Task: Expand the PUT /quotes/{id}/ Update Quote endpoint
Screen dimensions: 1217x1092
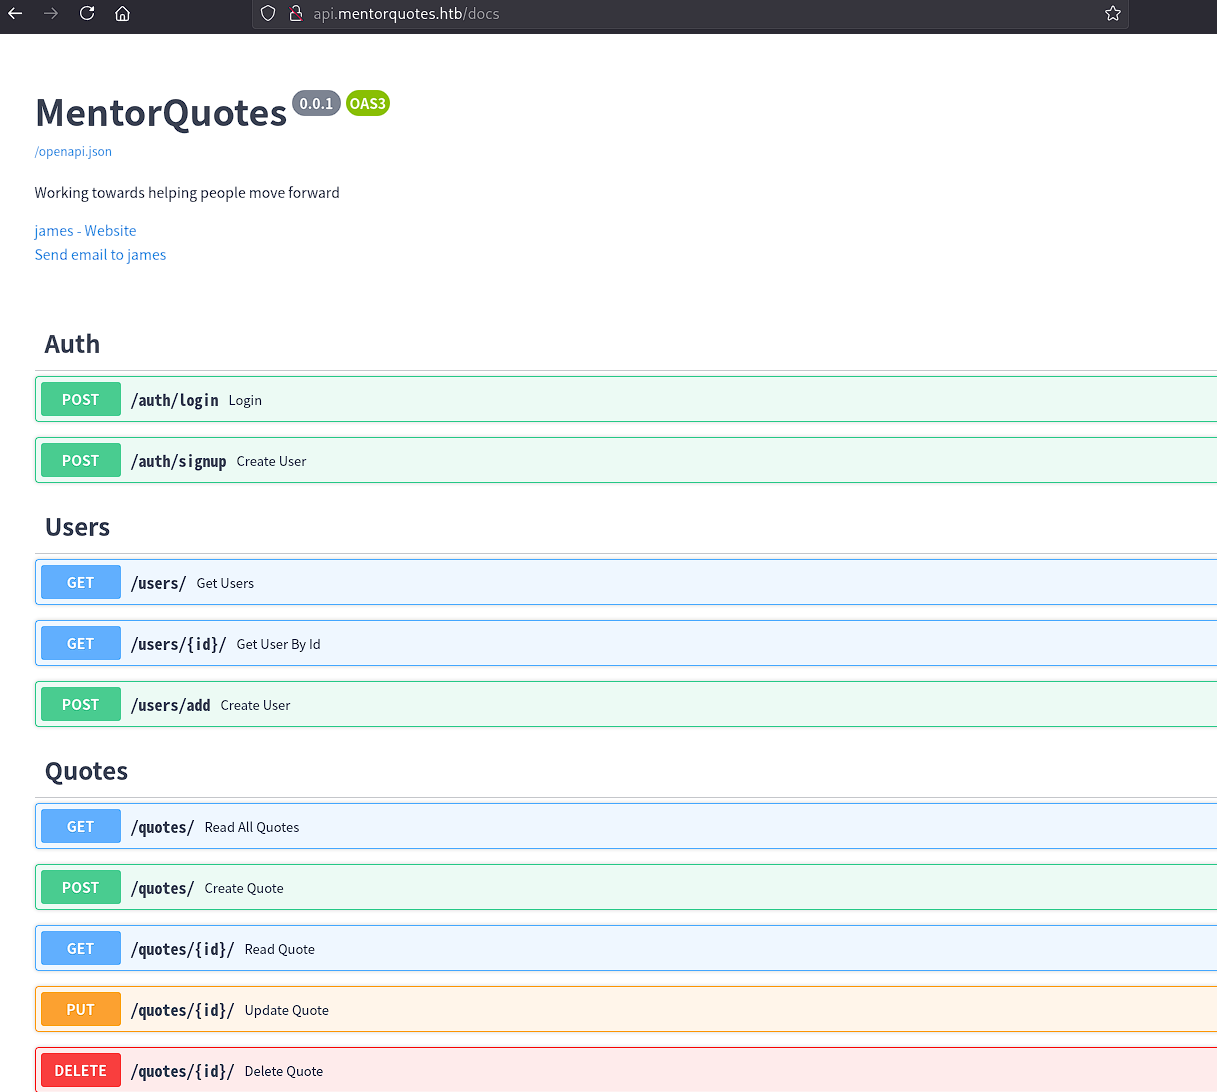Action: coord(626,1009)
